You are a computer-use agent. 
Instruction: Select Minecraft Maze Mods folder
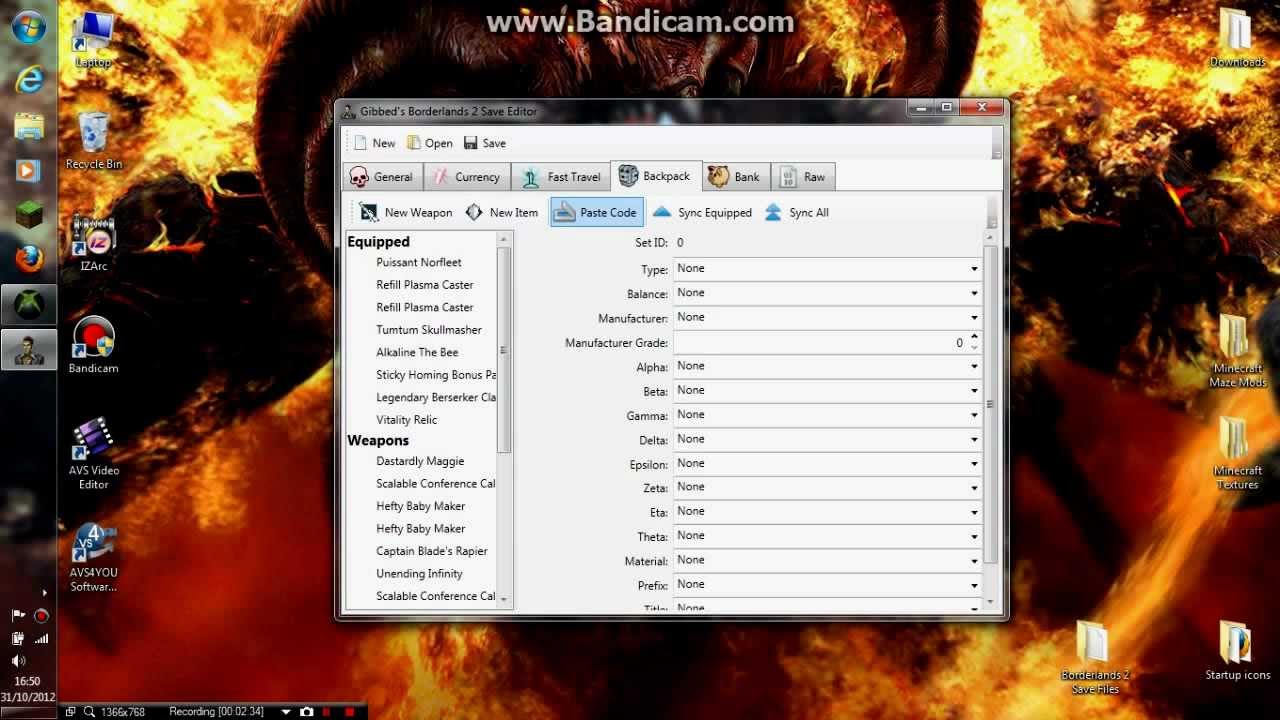[1238, 352]
